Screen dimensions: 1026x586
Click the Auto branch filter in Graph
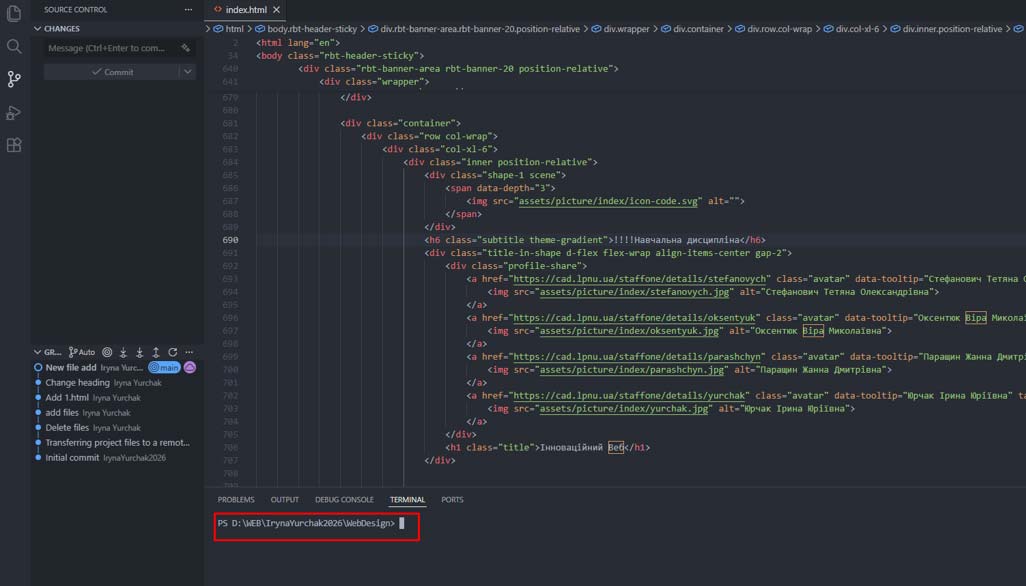82,352
